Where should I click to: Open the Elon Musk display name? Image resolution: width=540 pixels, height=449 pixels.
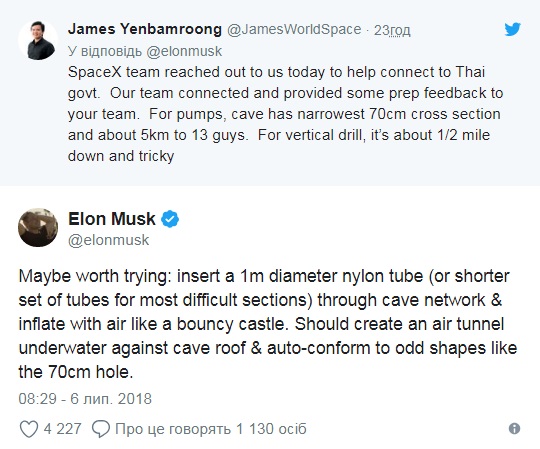point(112,219)
